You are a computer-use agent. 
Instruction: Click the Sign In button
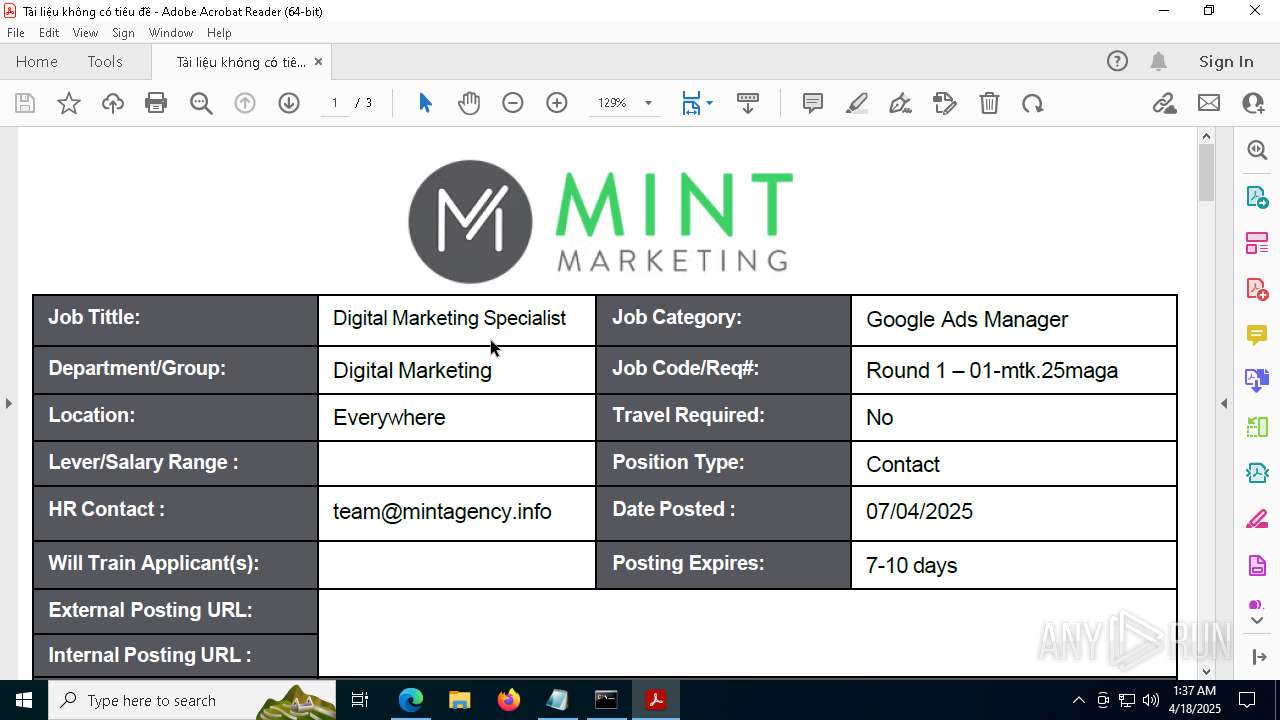click(x=1226, y=61)
